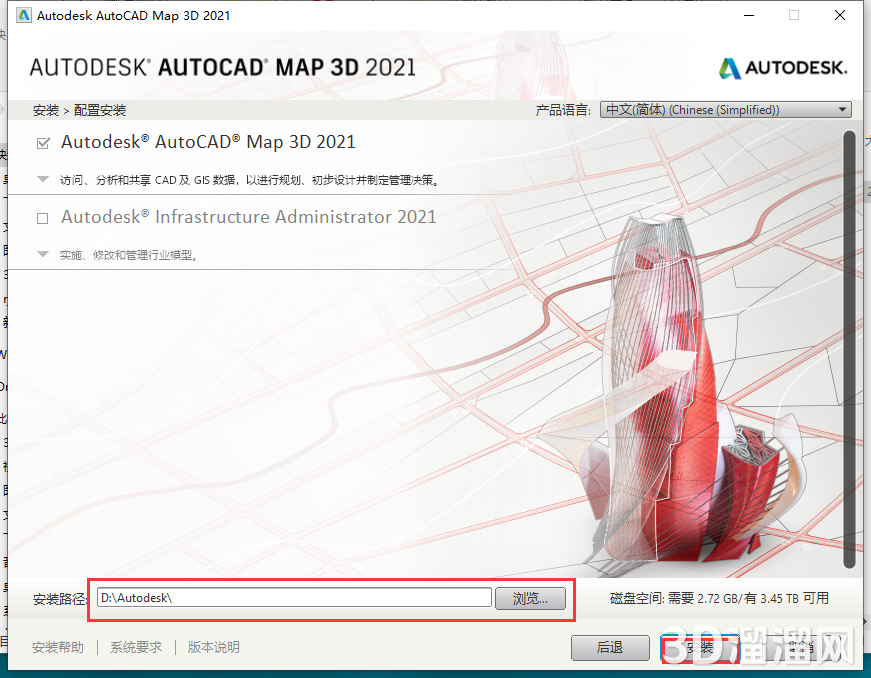This screenshot has width=871, height=678.
Task: Enable the Autodesk Infrastructure Administrator 2021 checkbox
Action: click(x=42, y=218)
